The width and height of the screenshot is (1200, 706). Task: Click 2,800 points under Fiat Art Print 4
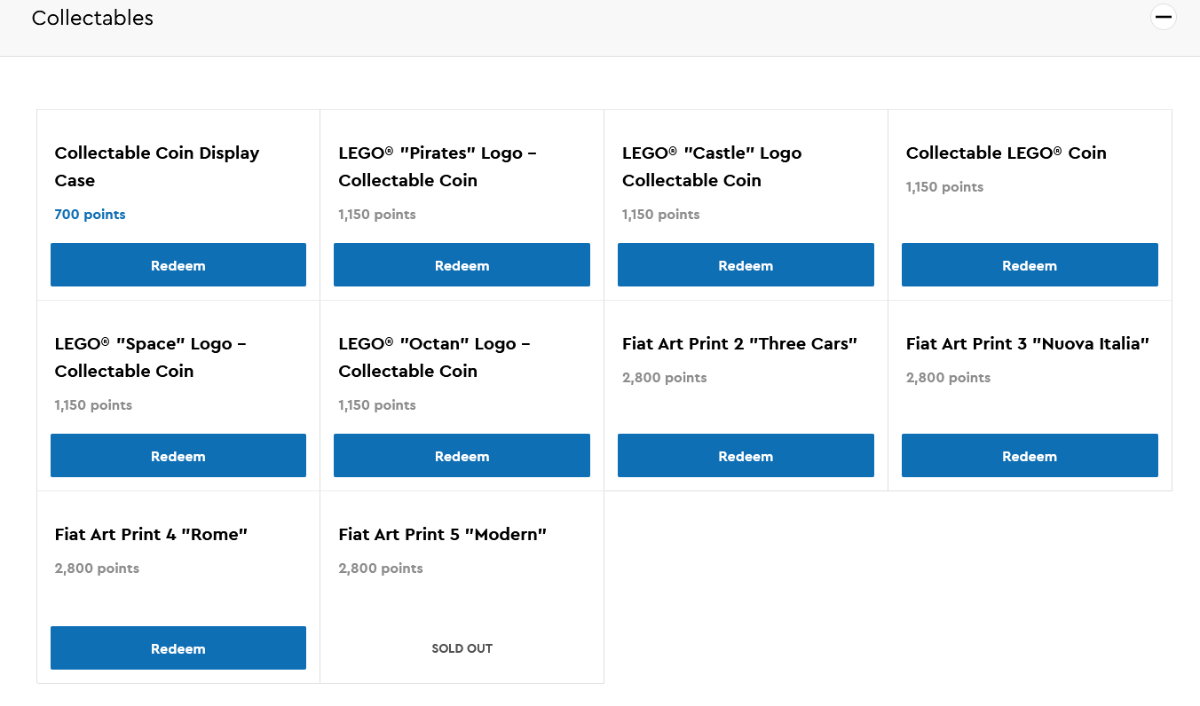pyautogui.click(x=97, y=568)
